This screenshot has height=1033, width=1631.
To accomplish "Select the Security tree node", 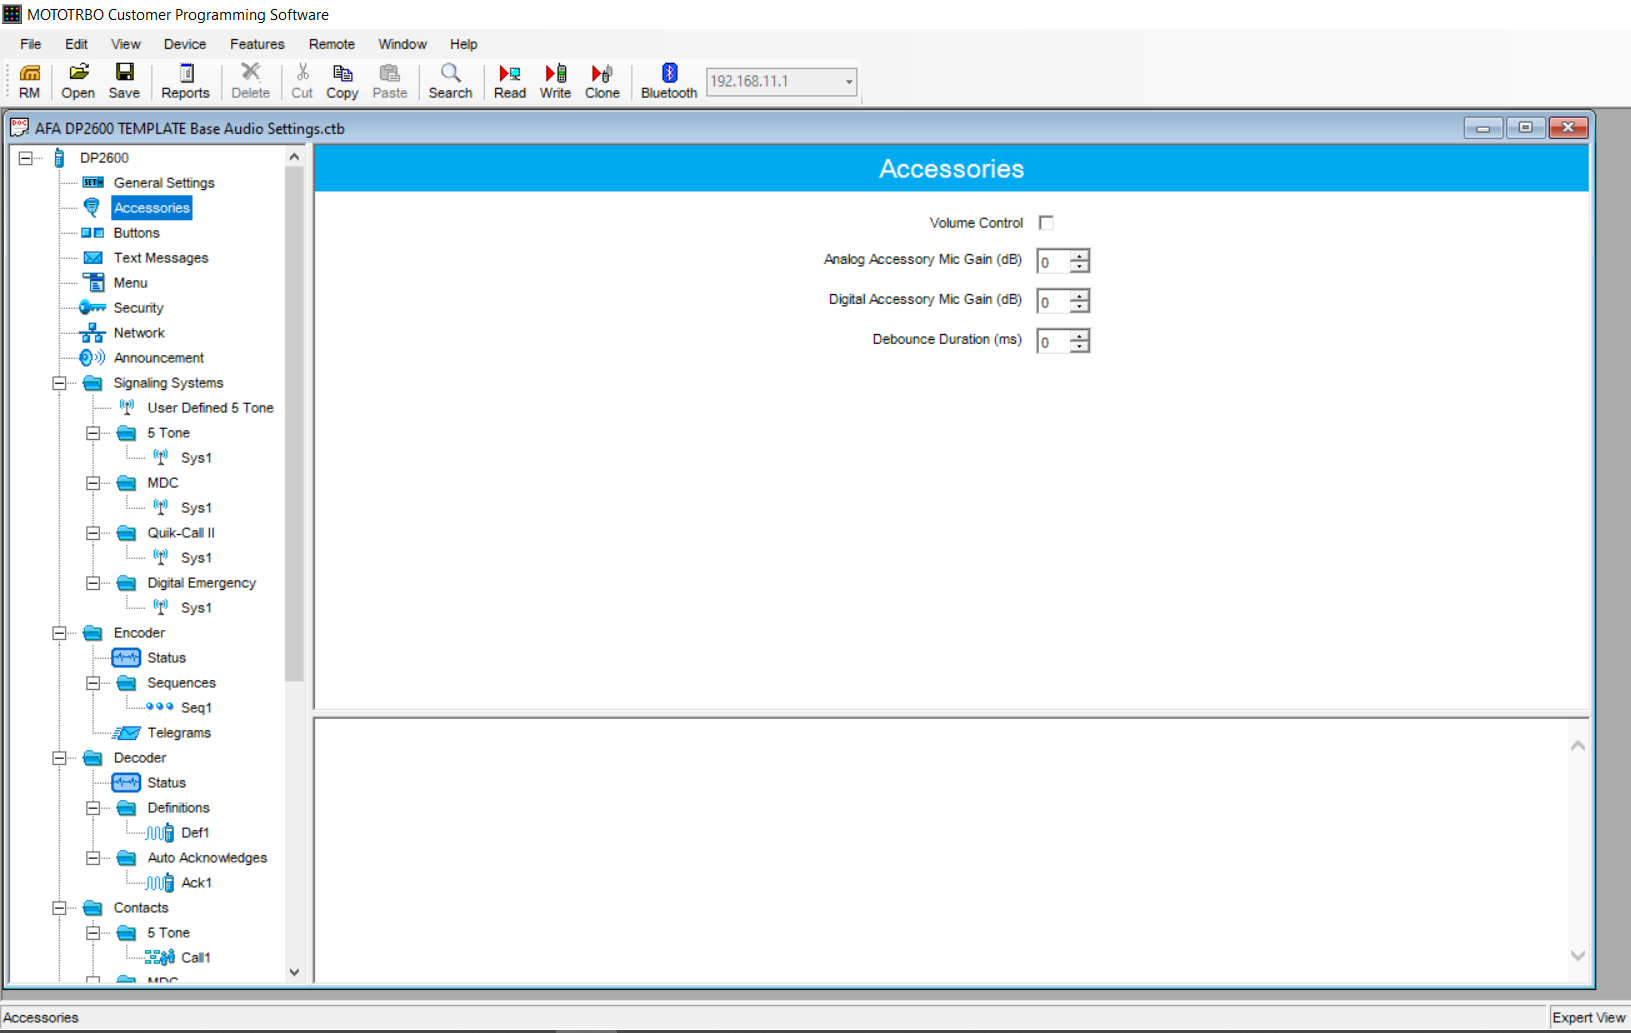I will pyautogui.click(x=138, y=308).
